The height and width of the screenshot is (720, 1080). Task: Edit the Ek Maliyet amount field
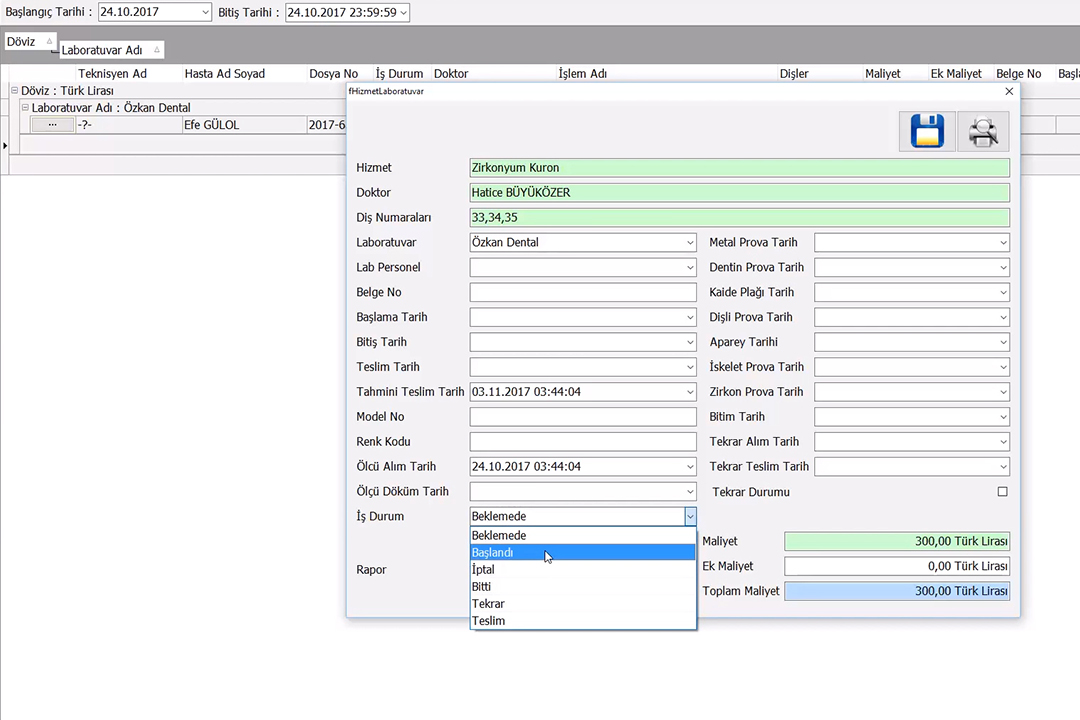(x=897, y=566)
